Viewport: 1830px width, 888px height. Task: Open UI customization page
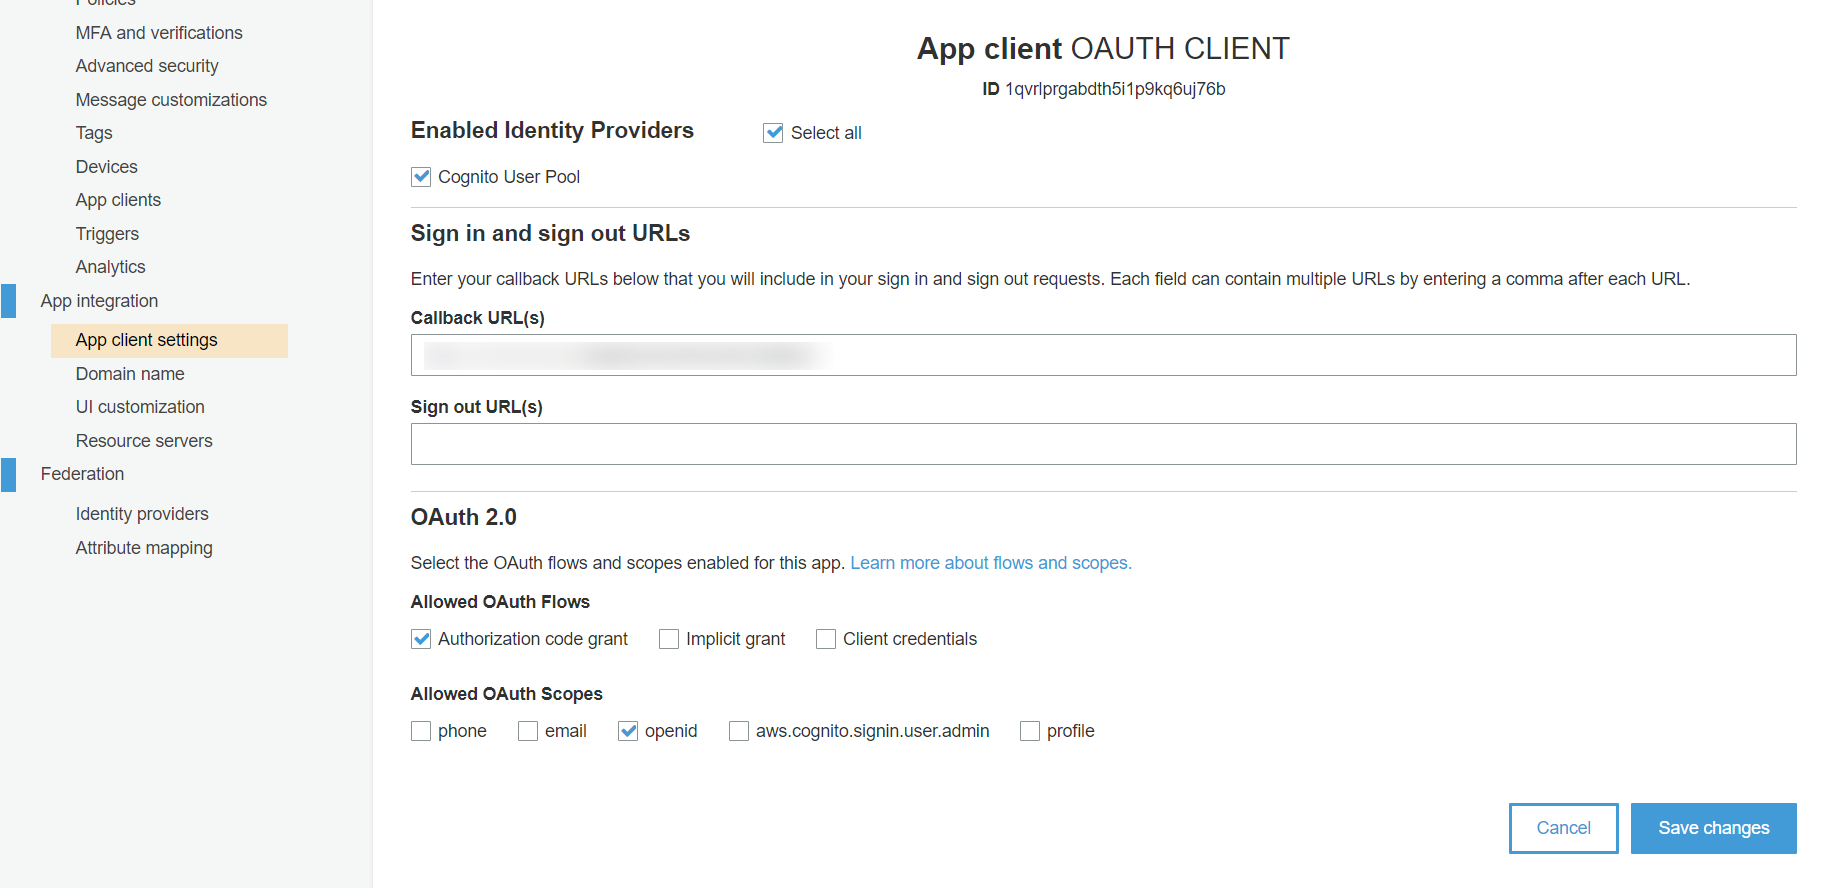coord(140,407)
